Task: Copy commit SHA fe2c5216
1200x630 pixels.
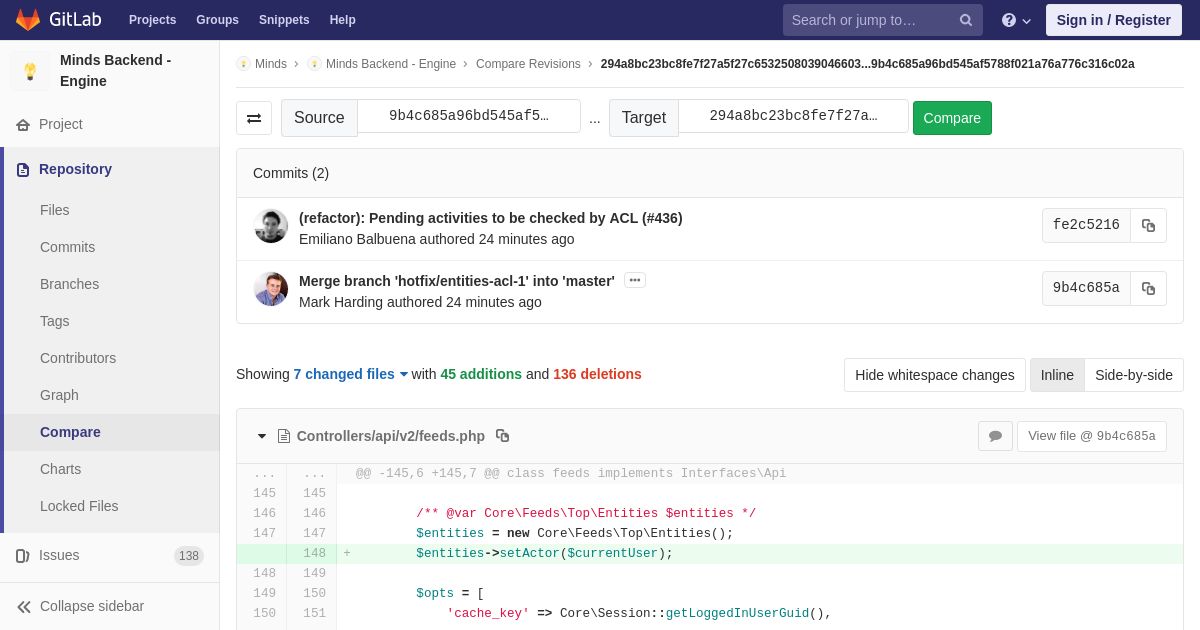Action: coord(1148,226)
